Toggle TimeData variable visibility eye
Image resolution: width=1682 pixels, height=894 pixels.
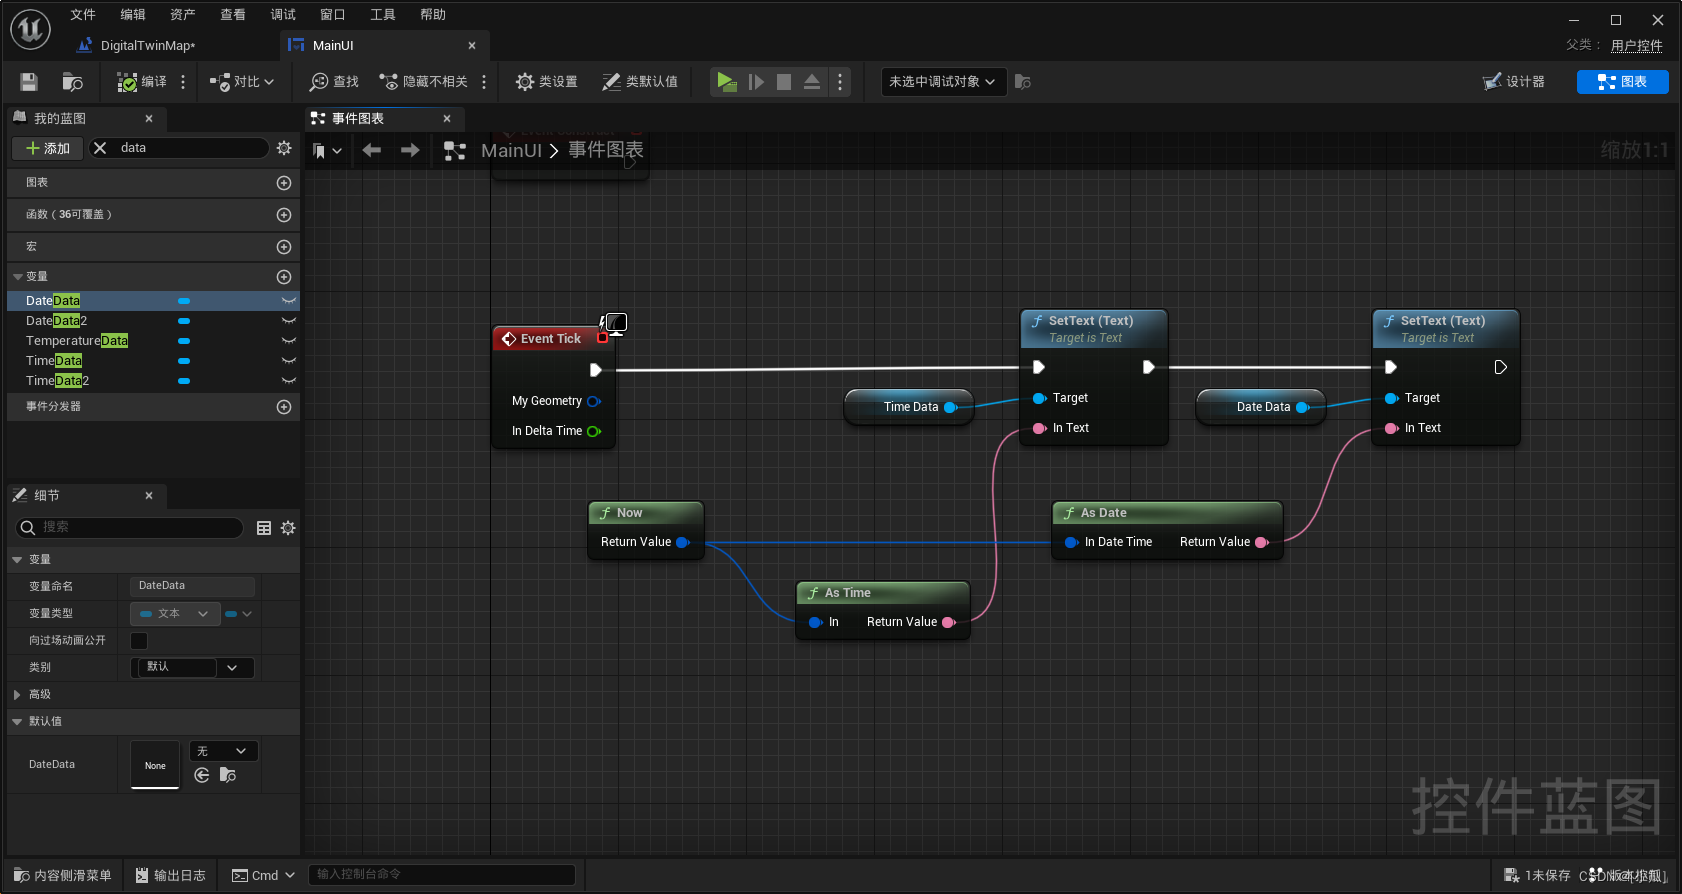click(x=288, y=361)
